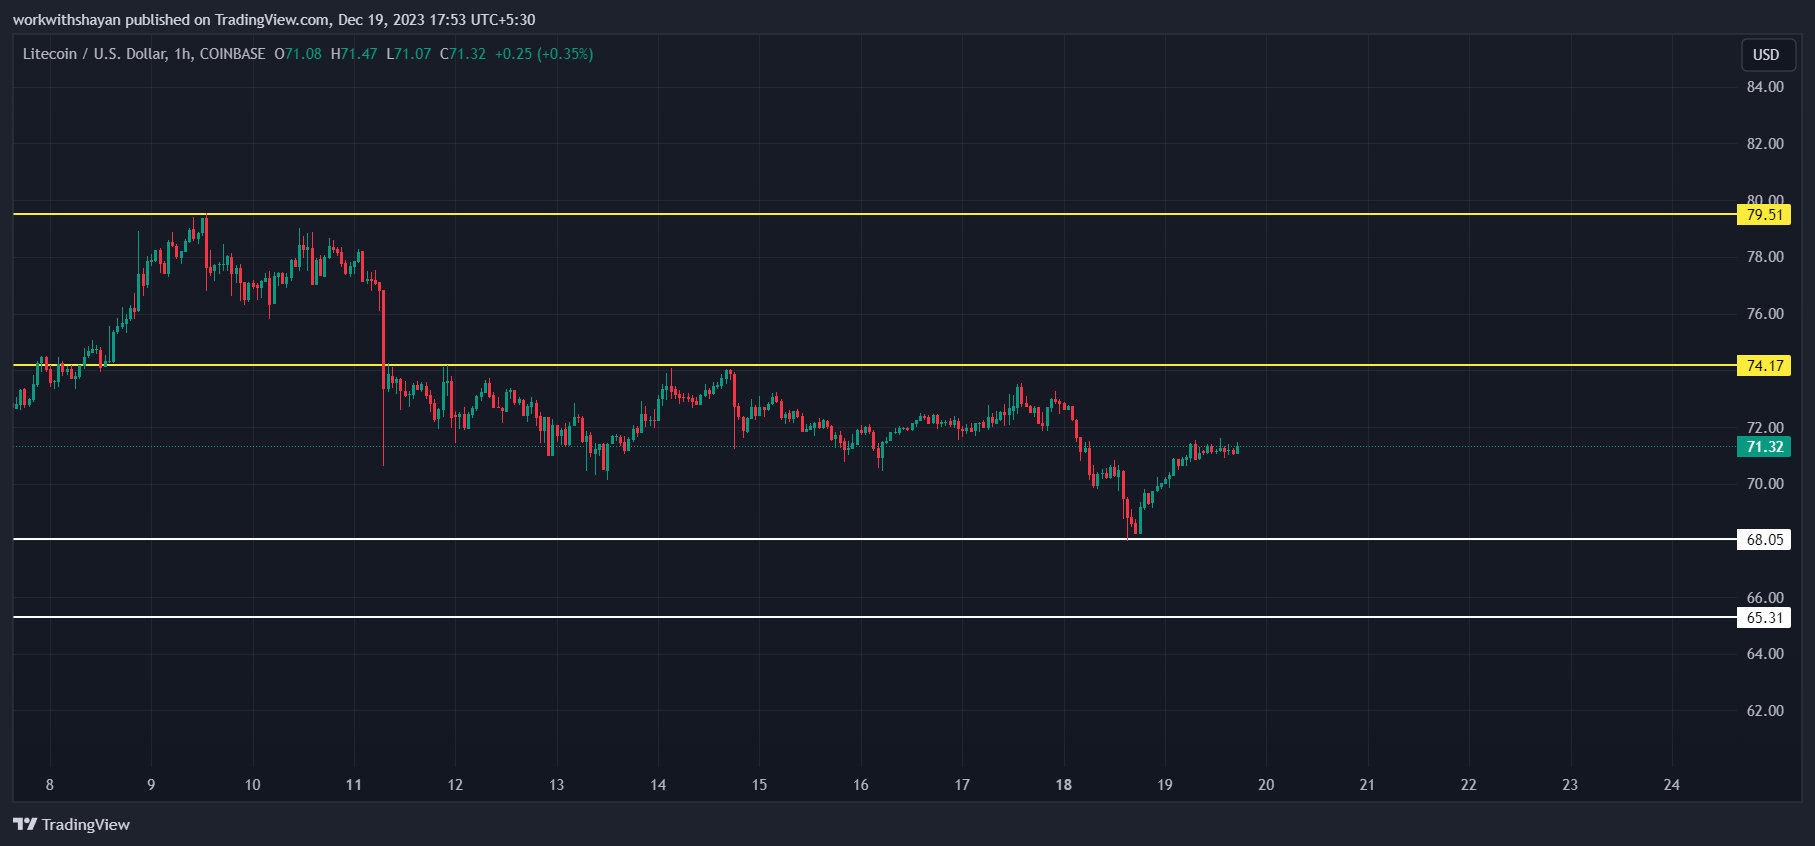The width and height of the screenshot is (1815, 846).
Task: Click the published by workwithshayan header text
Action: point(274,20)
